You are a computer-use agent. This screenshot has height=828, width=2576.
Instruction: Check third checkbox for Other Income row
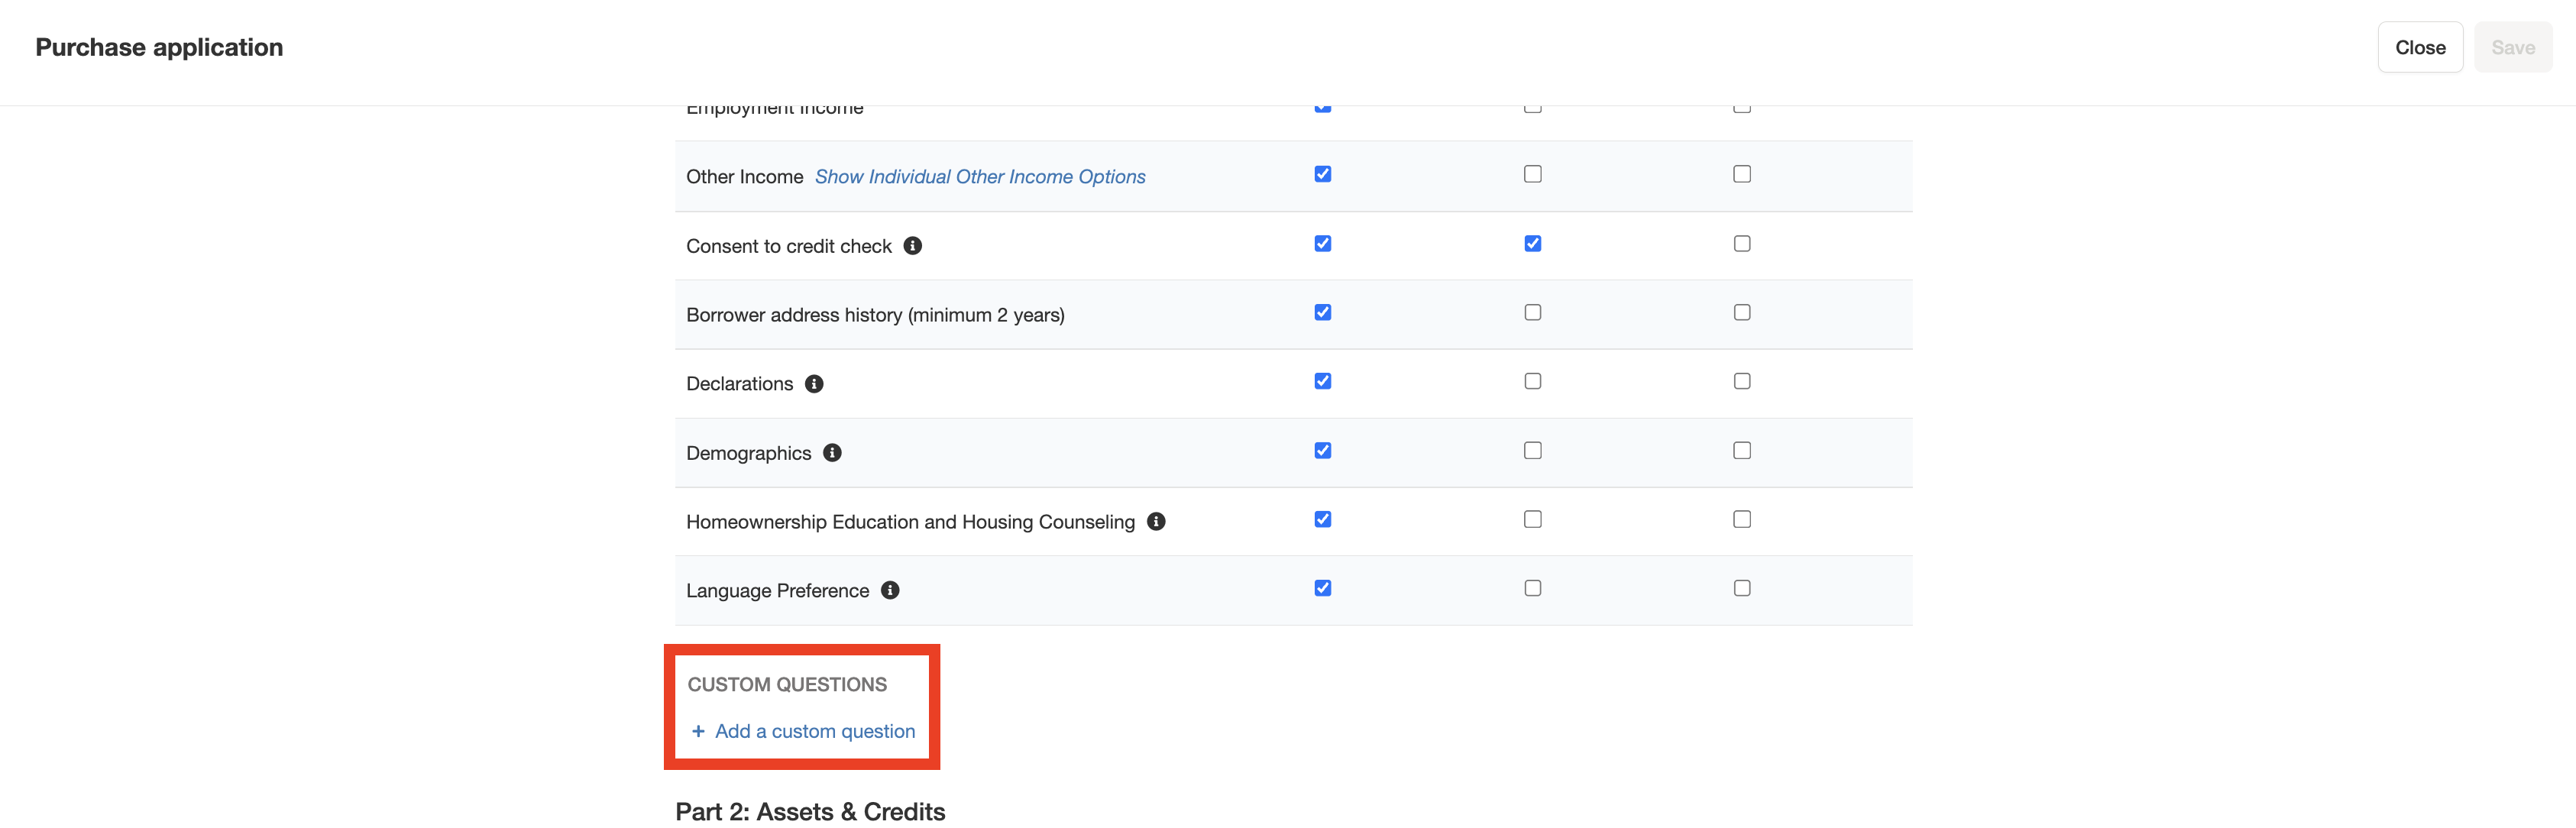(x=1742, y=174)
